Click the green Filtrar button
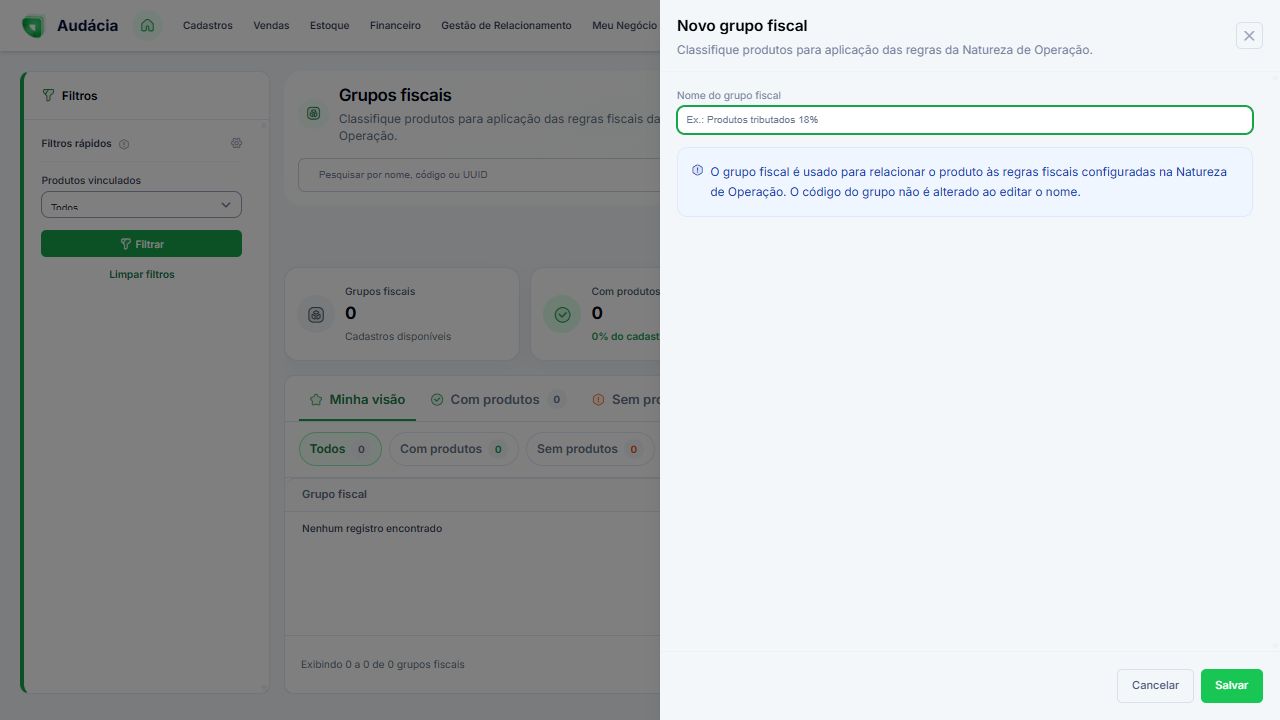The width and height of the screenshot is (1280, 720). click(x=141, y=244)
